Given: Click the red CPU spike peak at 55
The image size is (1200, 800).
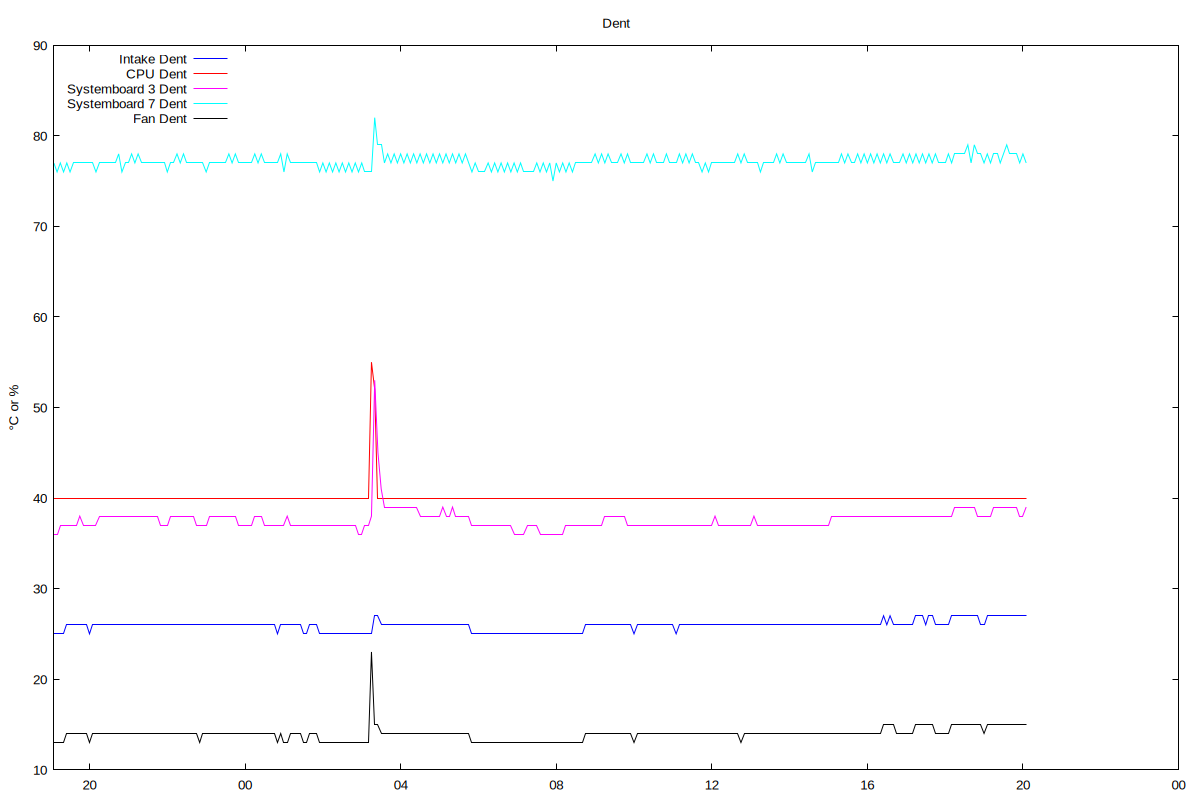Looking at the screenshot, I should [371, 363].
